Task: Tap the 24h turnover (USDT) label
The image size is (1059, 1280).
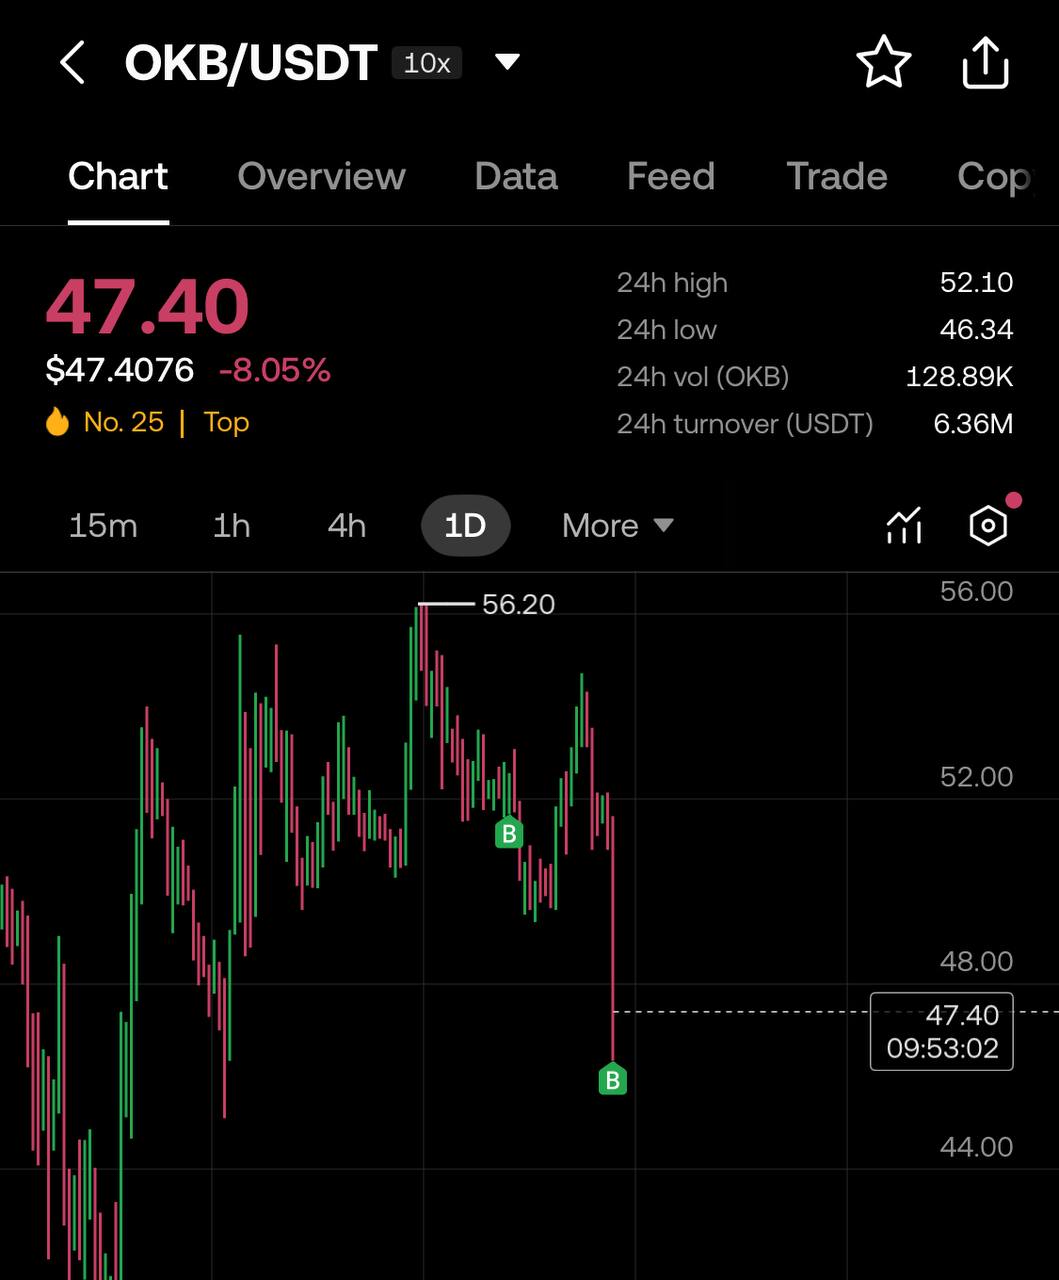Action: pyautogui.click(x=745, y=424)
